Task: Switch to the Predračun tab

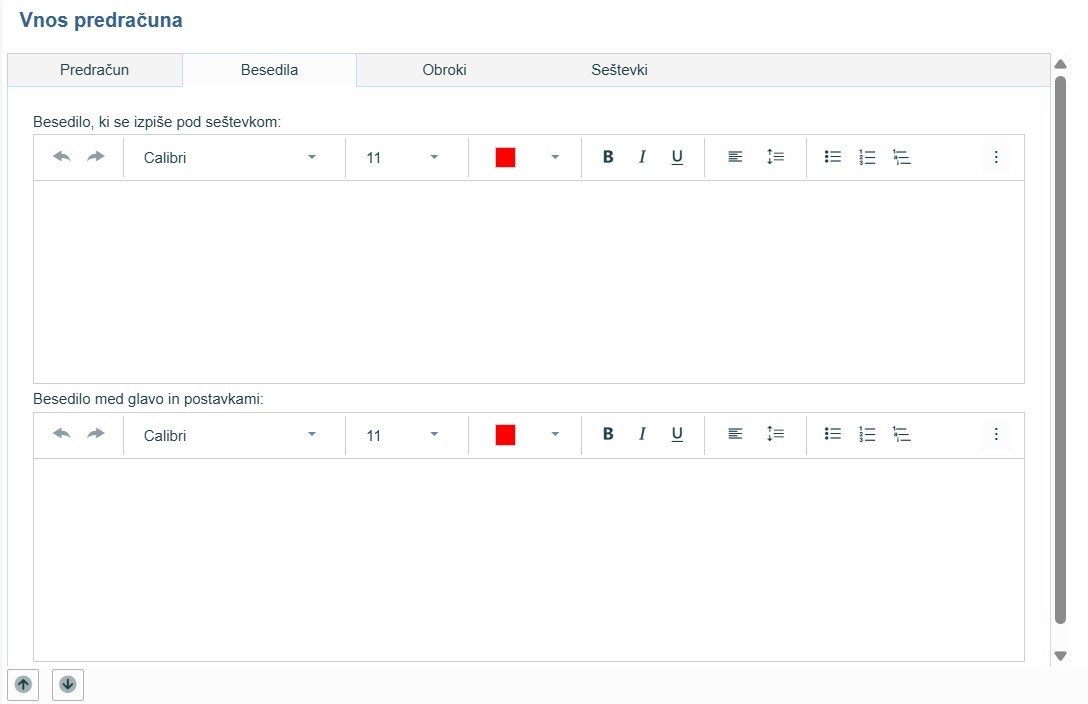Action: click(x=94, y=70)
